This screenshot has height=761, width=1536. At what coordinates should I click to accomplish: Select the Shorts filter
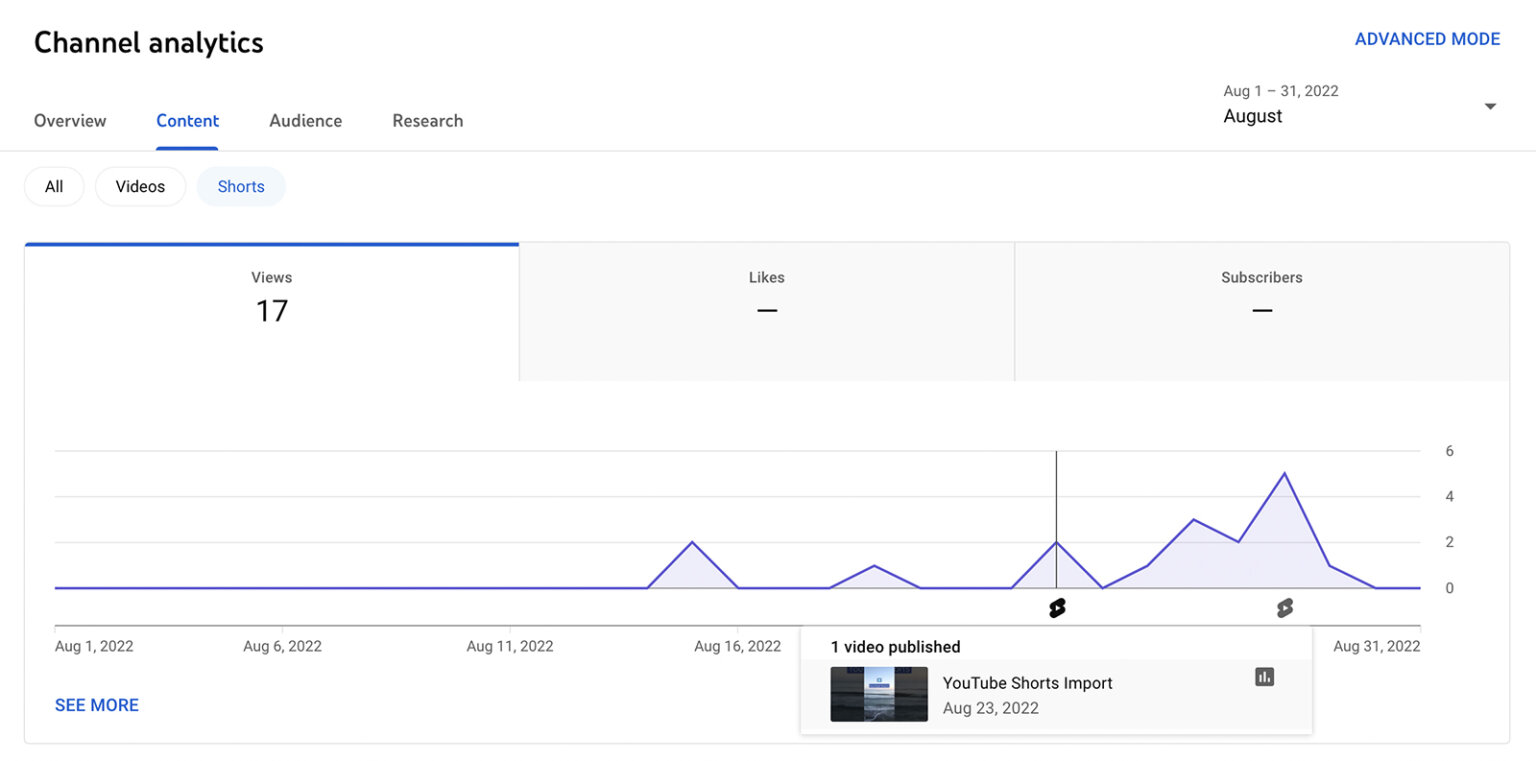pos(240,186)
